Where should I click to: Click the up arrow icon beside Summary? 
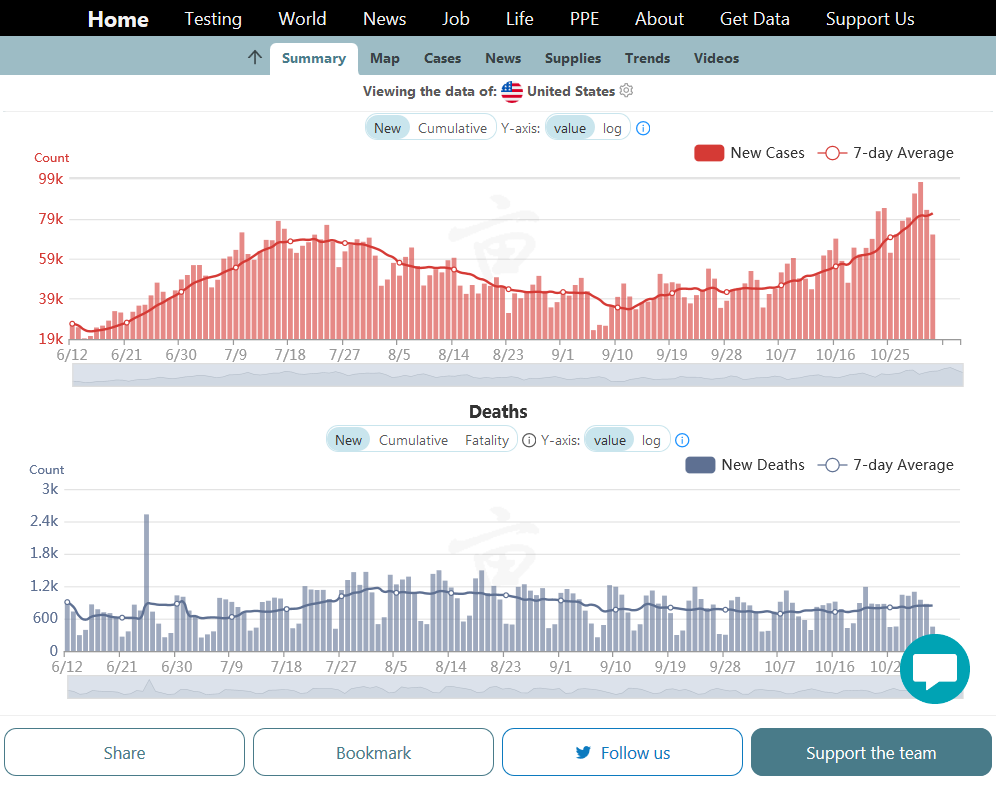[x=255, y=58]
